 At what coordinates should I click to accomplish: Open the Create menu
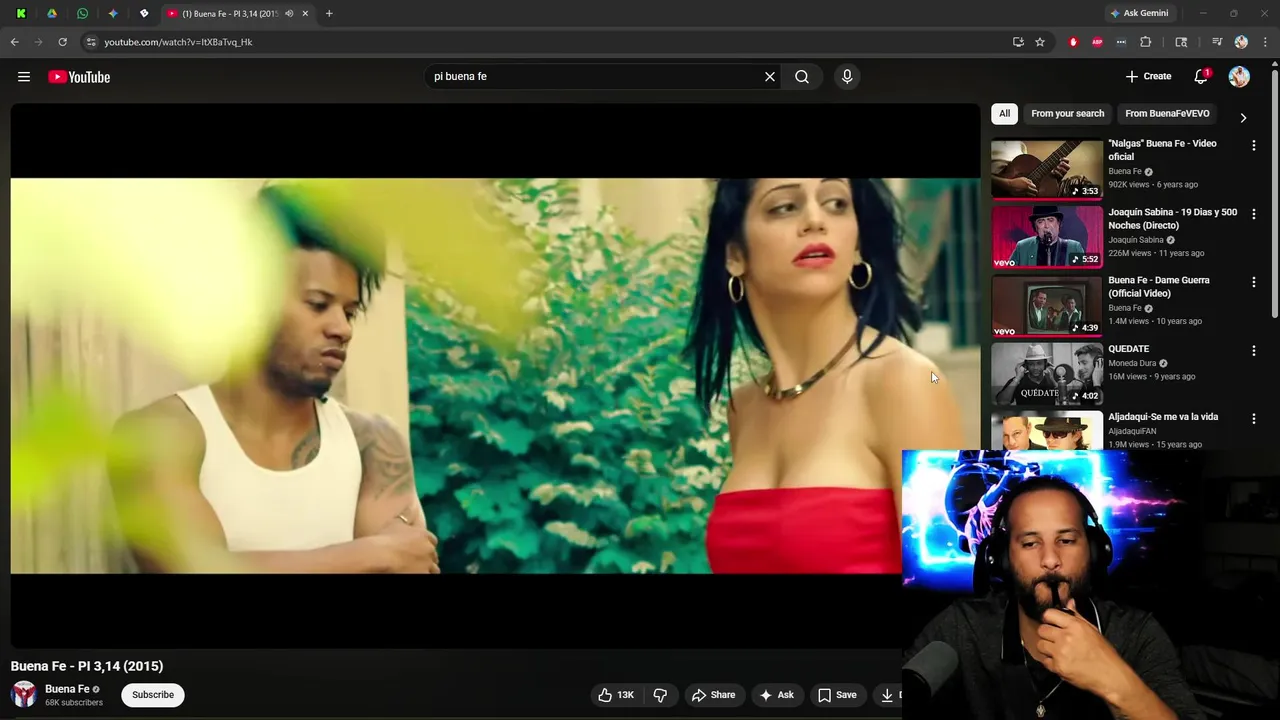pyautogui.click(x=1148, y=77)
